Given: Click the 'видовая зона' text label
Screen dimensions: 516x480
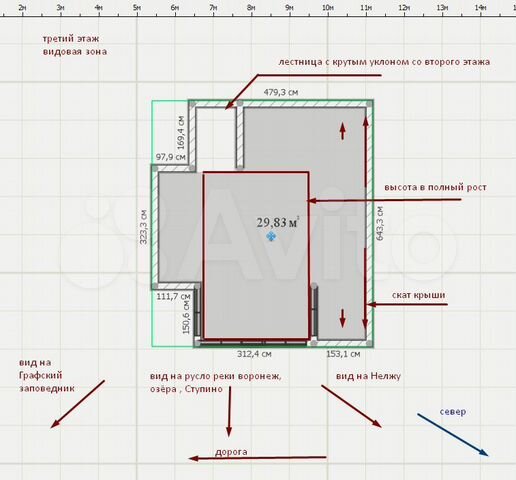Looking at the screenshot, I should tap(75, 52).
